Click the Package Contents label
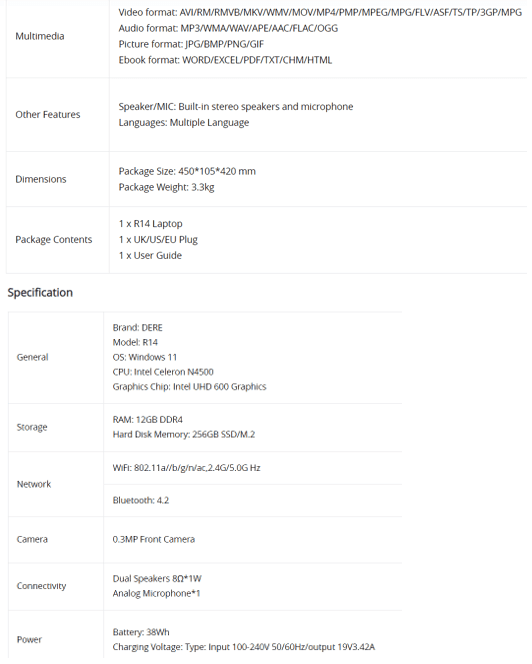 click(x=54, y=240)
